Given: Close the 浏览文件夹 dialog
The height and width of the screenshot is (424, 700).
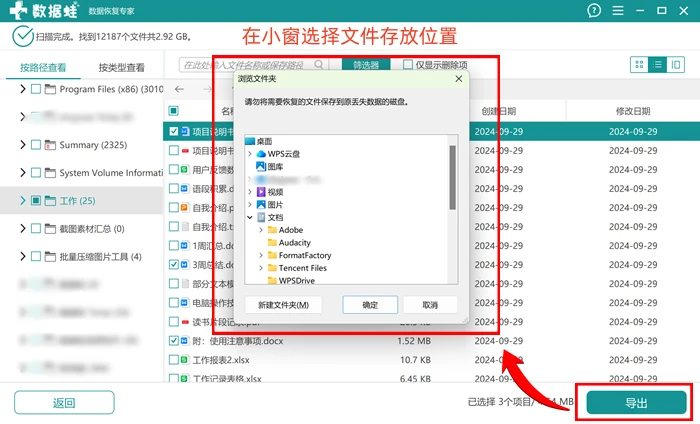Looking at the screenshot, I should coord(458,79).
